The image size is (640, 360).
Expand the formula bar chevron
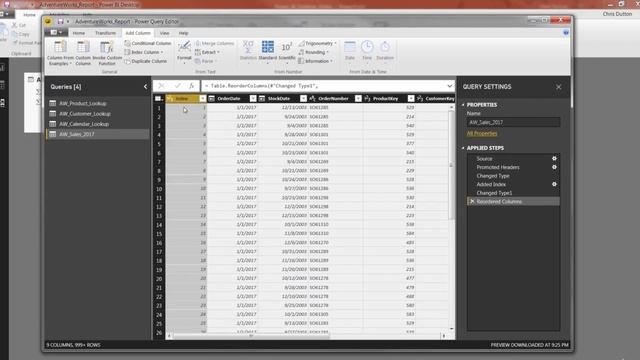(449, 86)
